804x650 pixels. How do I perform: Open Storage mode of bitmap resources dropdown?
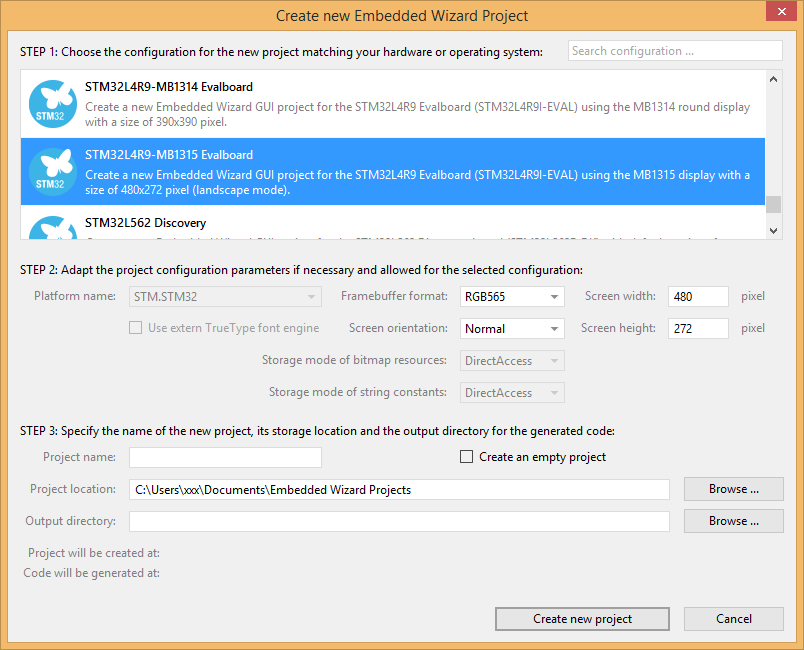click(x=512, y=361)
